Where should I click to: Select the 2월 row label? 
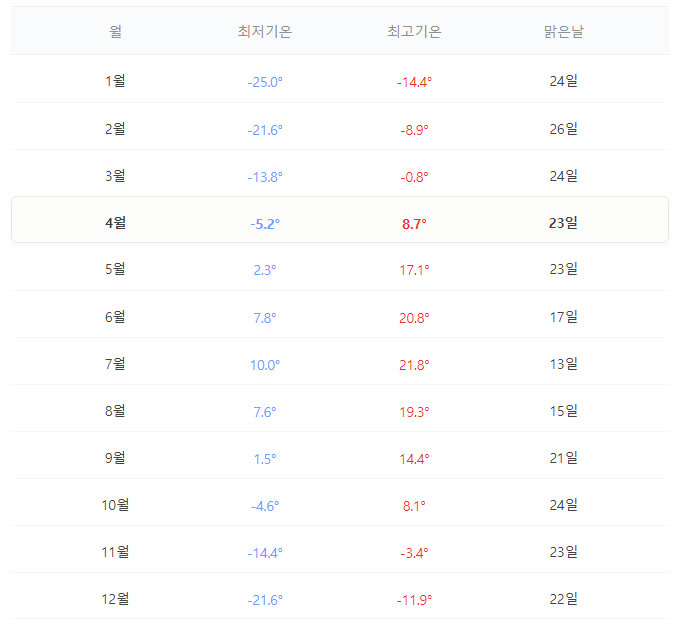coord(115,129)
